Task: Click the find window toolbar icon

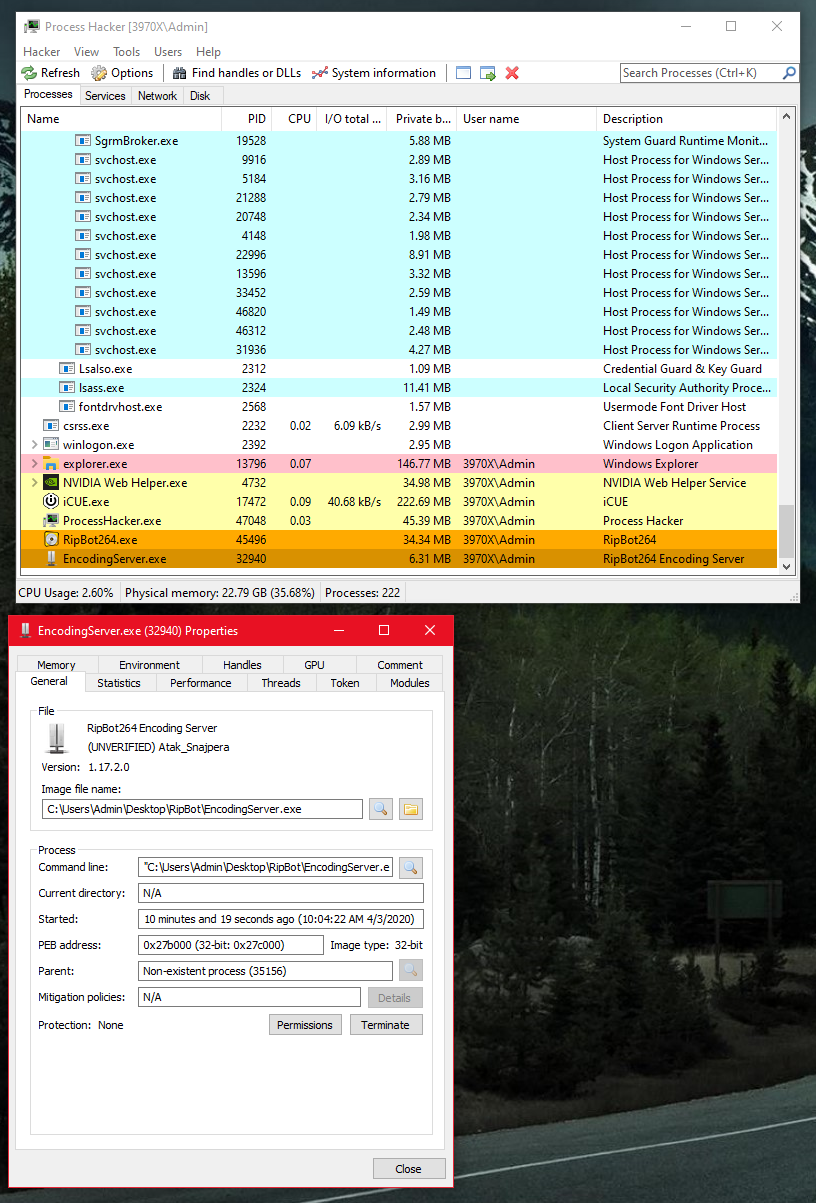Action: coord(463,73)
